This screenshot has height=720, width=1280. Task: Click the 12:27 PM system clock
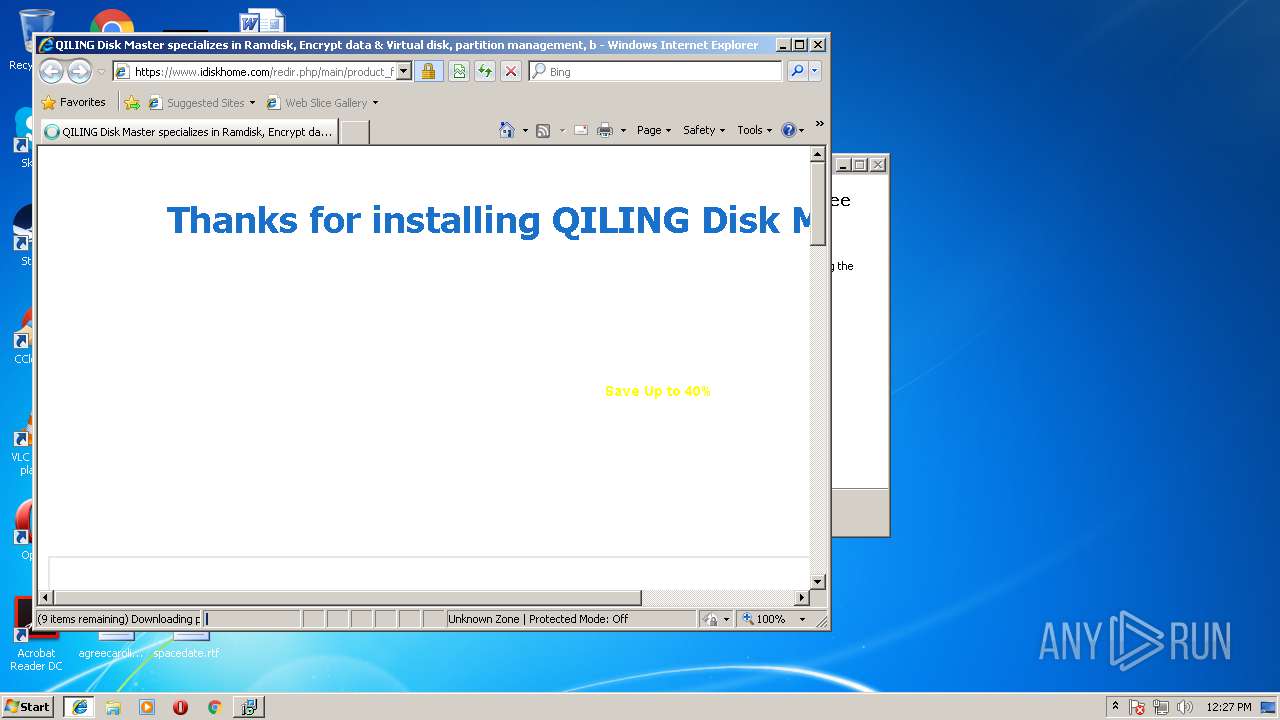pos(1229,707)
